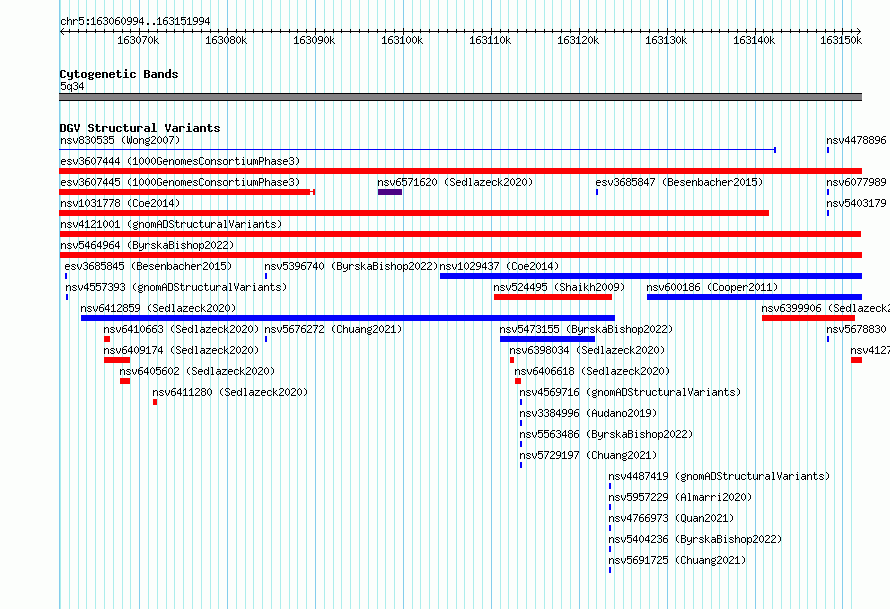Click the nsv6399906 variant label
Viewport: 890px width, 609px height.
tap(825, 308)
